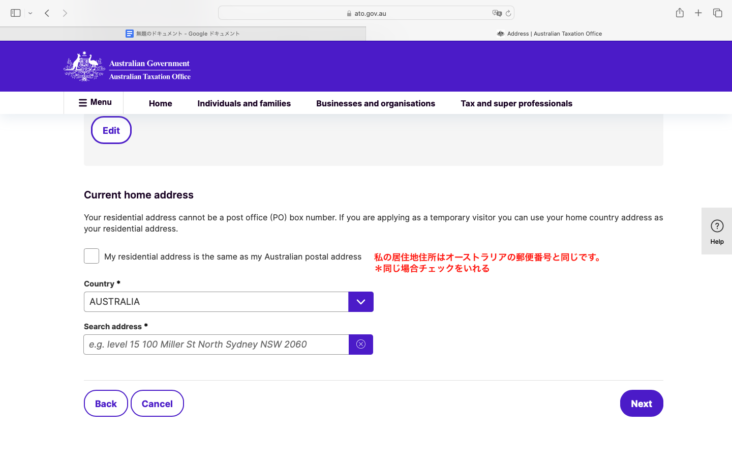Click the reload page icon in address bar

point(509,13)
